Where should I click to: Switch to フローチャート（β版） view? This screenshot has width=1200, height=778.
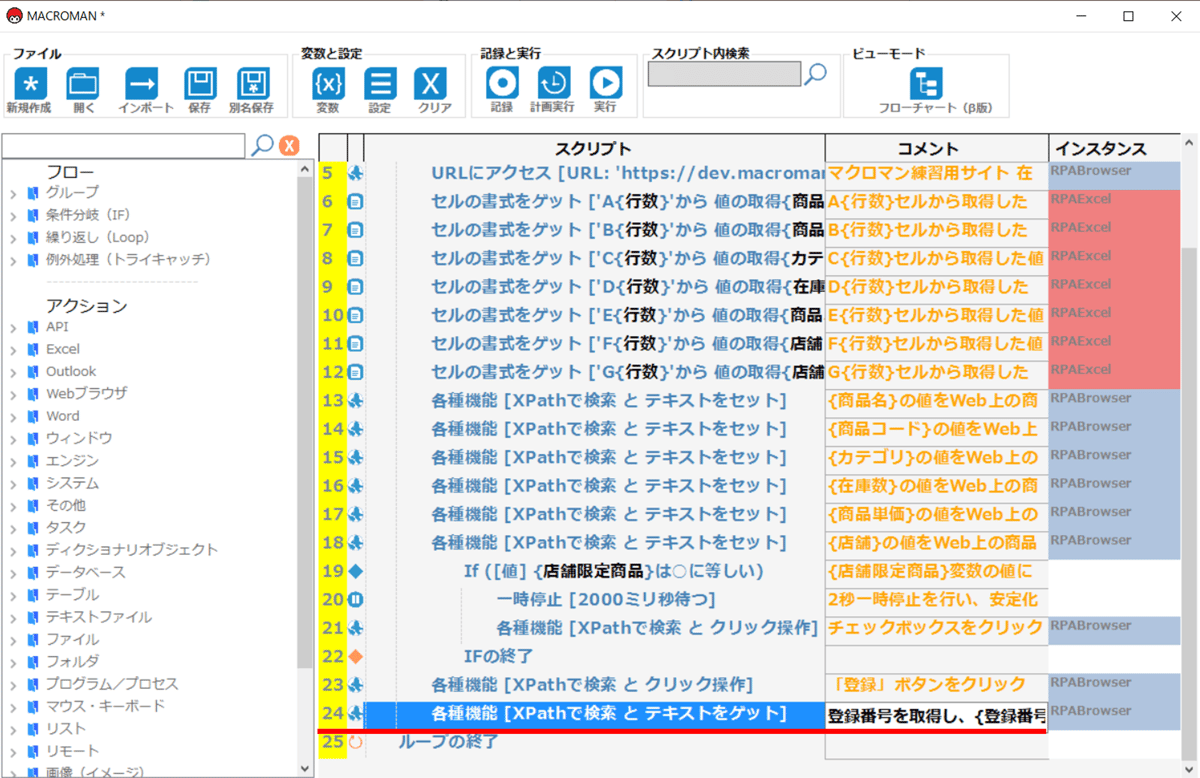[x=926, y=83]
